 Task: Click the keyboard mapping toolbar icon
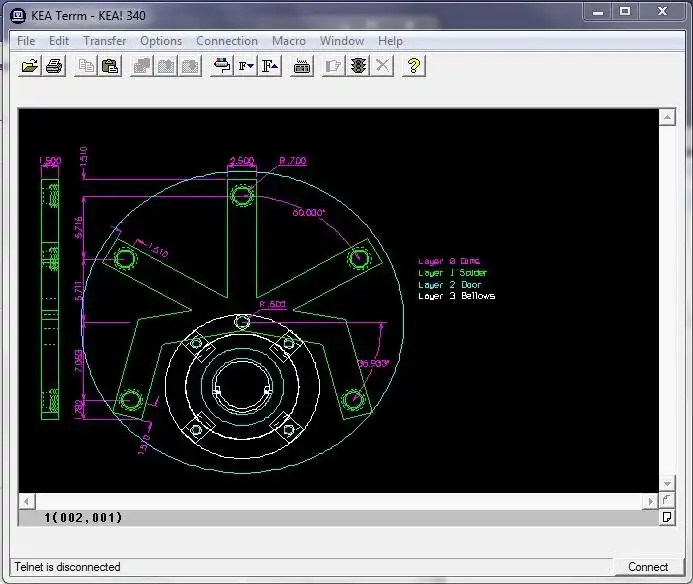(x=302, y=66)
